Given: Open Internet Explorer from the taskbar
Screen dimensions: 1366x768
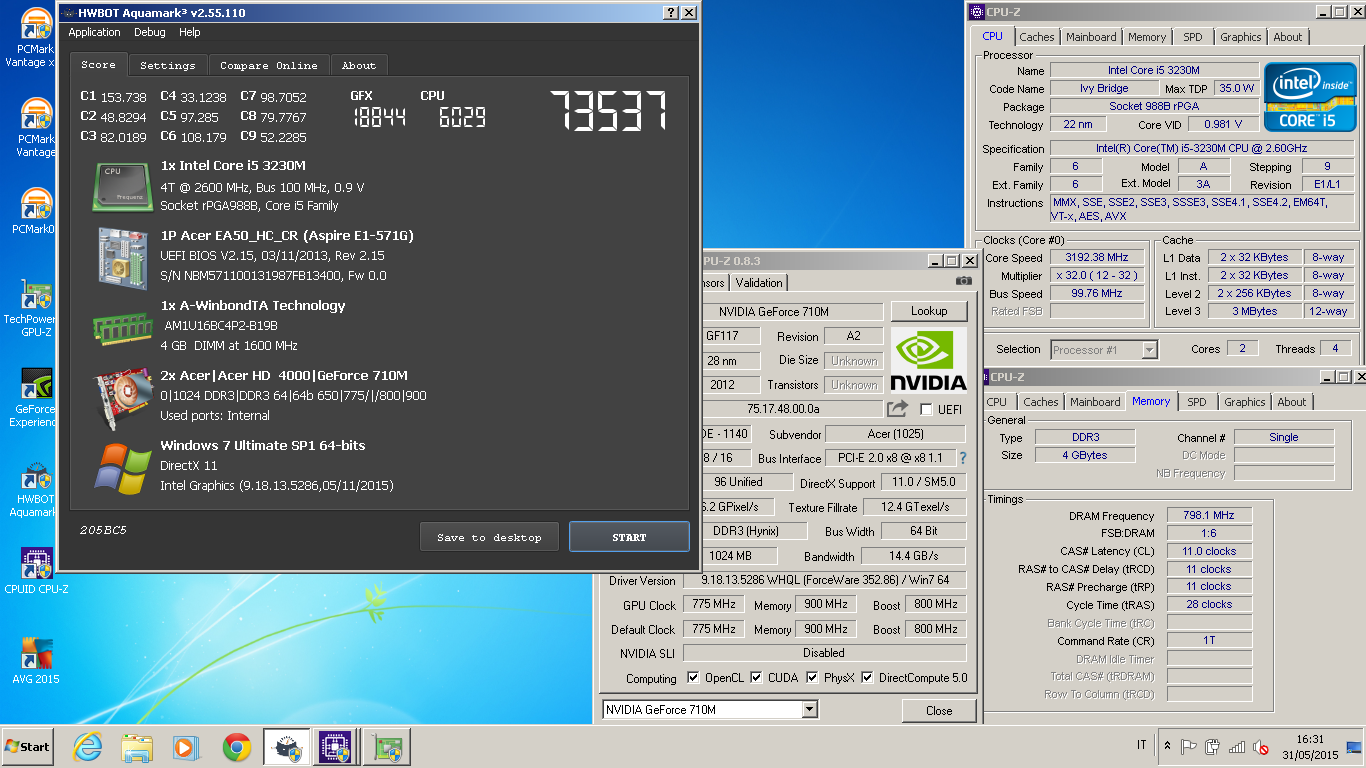Looking at the screenshot, I should 88,747.
